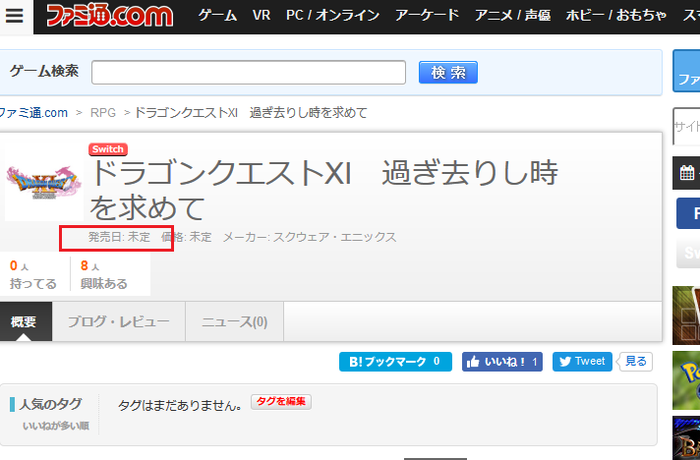Open the ゲーム navigation item

[x=217, y=16]
